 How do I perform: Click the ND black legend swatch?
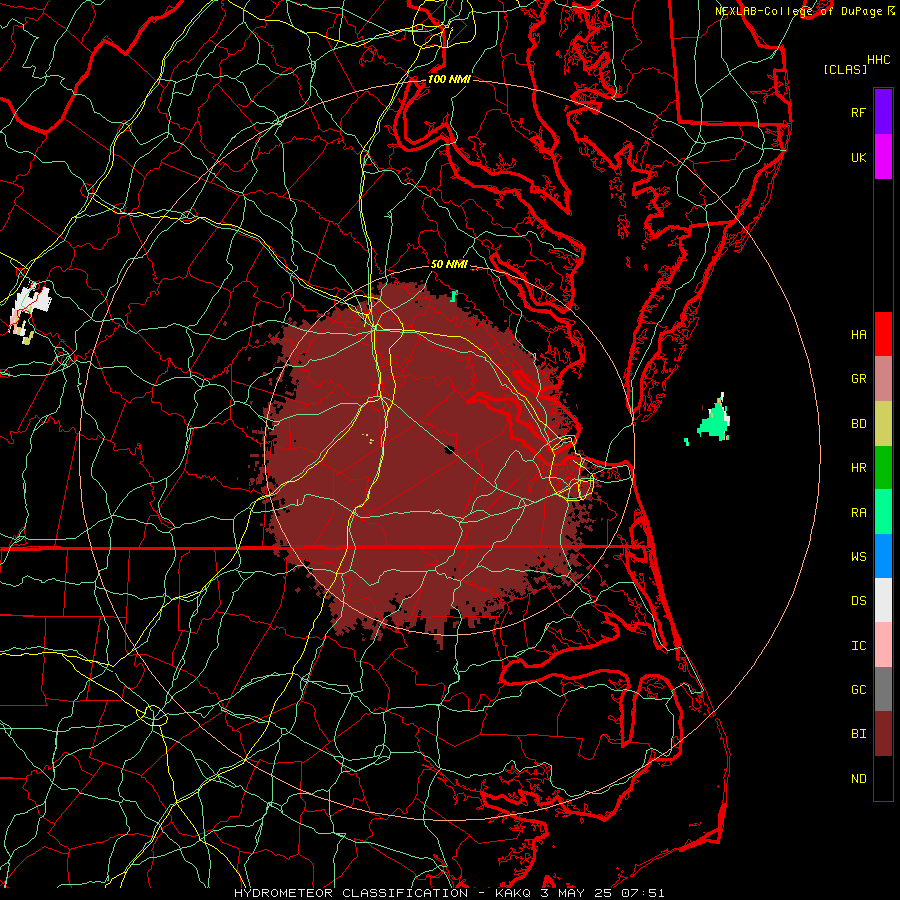(x=883, y=778)
